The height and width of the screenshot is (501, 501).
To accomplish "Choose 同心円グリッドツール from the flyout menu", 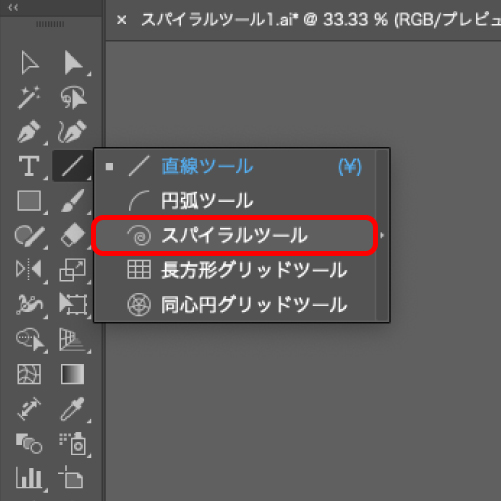I will 235,305.
